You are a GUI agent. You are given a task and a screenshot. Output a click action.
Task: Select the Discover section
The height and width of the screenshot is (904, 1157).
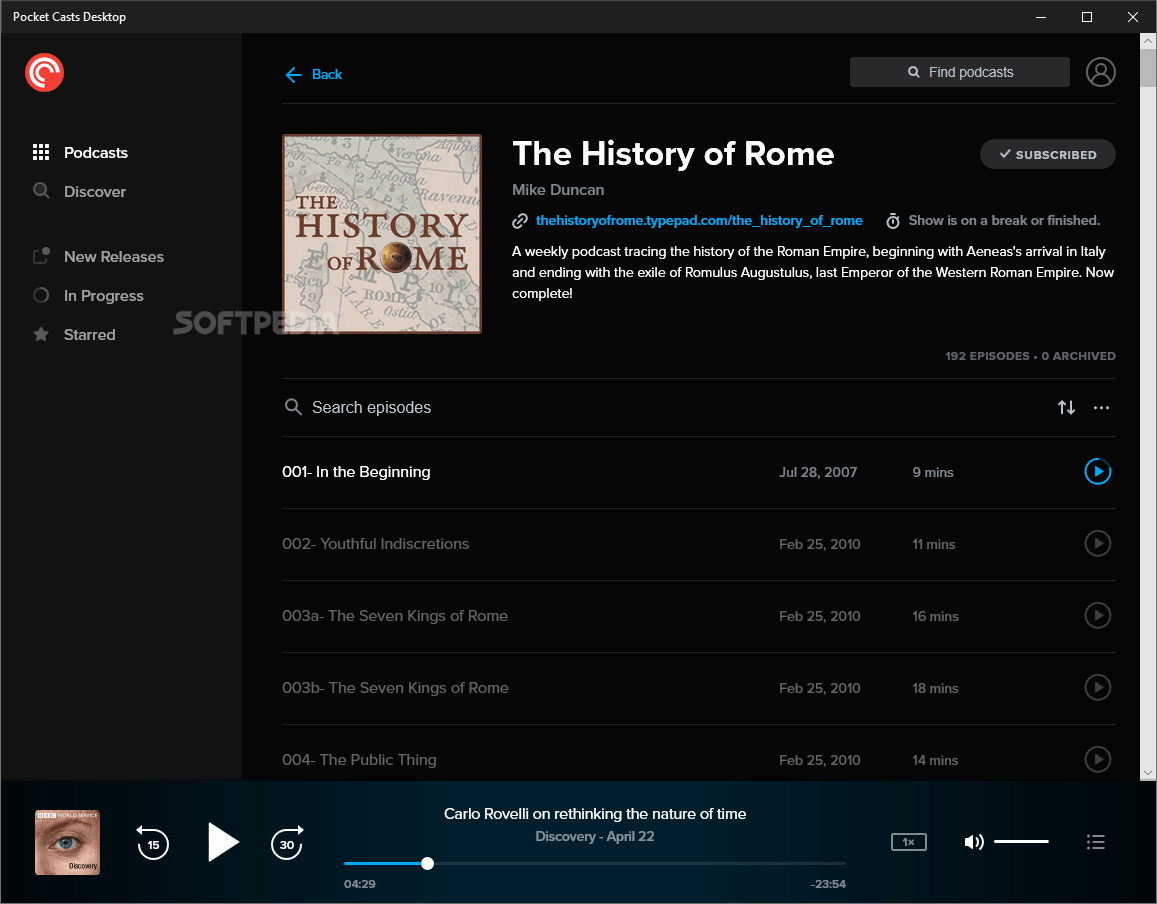[x=94, y=191]
